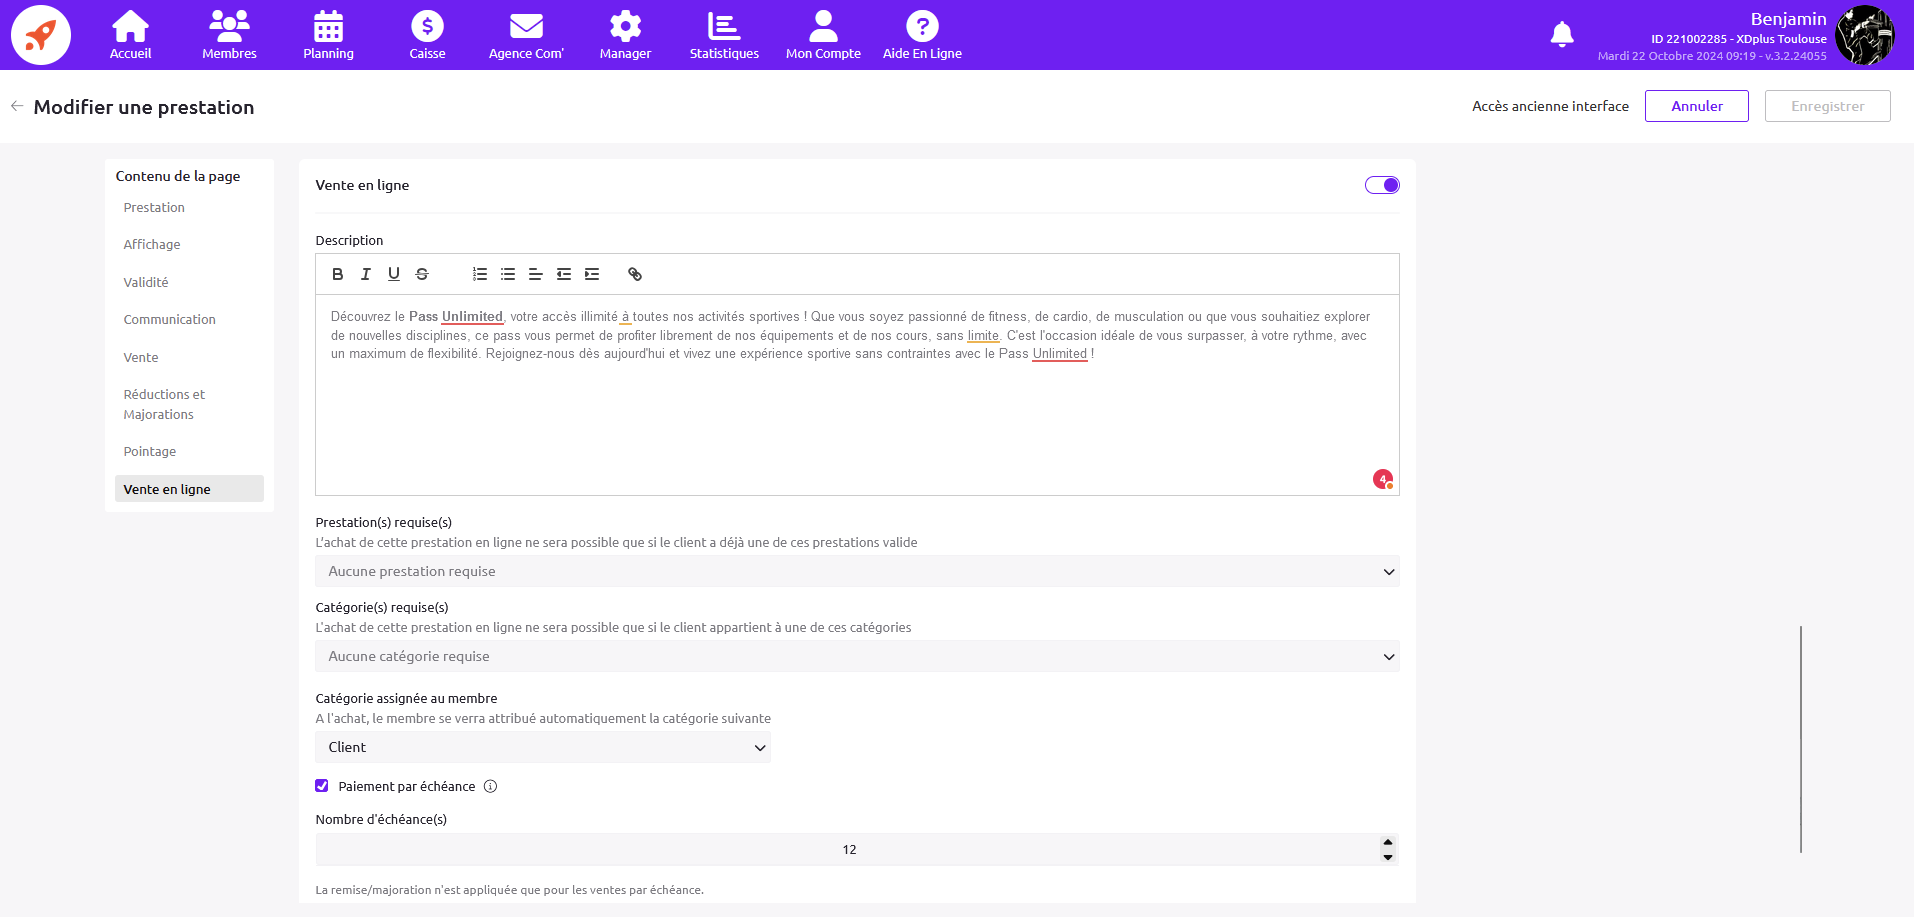Open the Client category dropdown
The height and width of the screenshot is (917, 1914).
543,747
